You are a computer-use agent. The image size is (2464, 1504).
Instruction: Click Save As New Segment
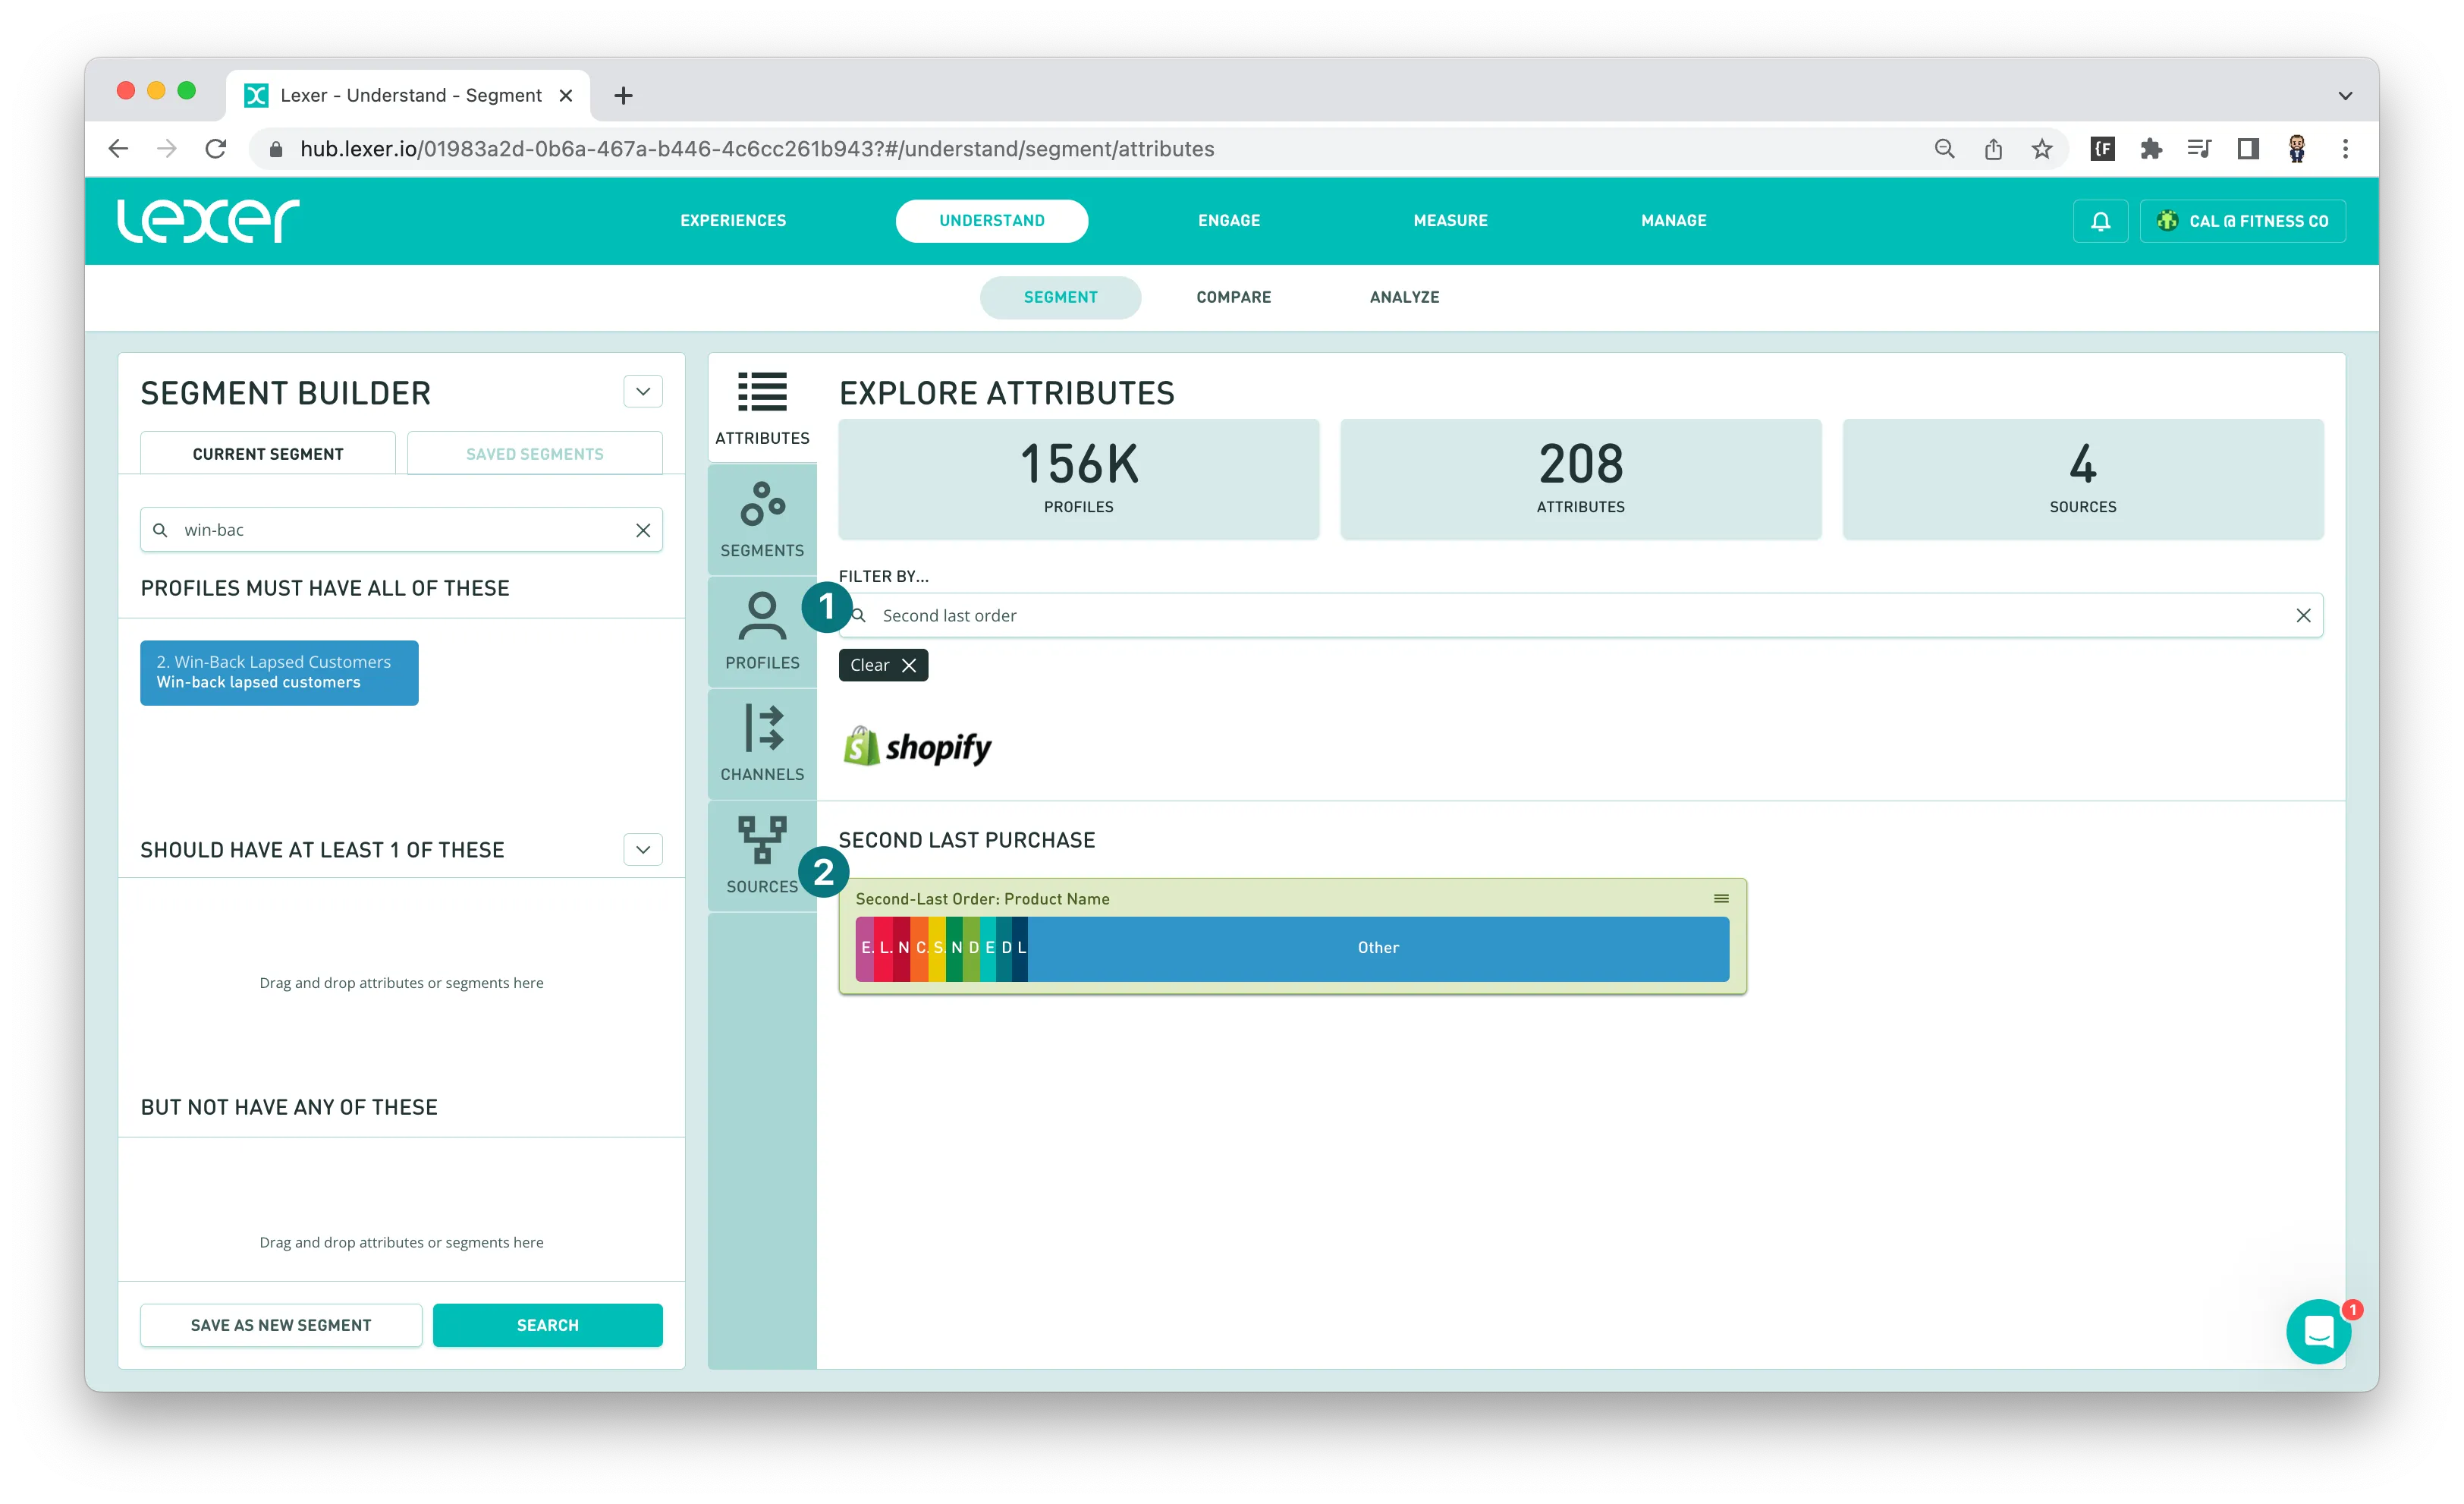(281, 1325)
